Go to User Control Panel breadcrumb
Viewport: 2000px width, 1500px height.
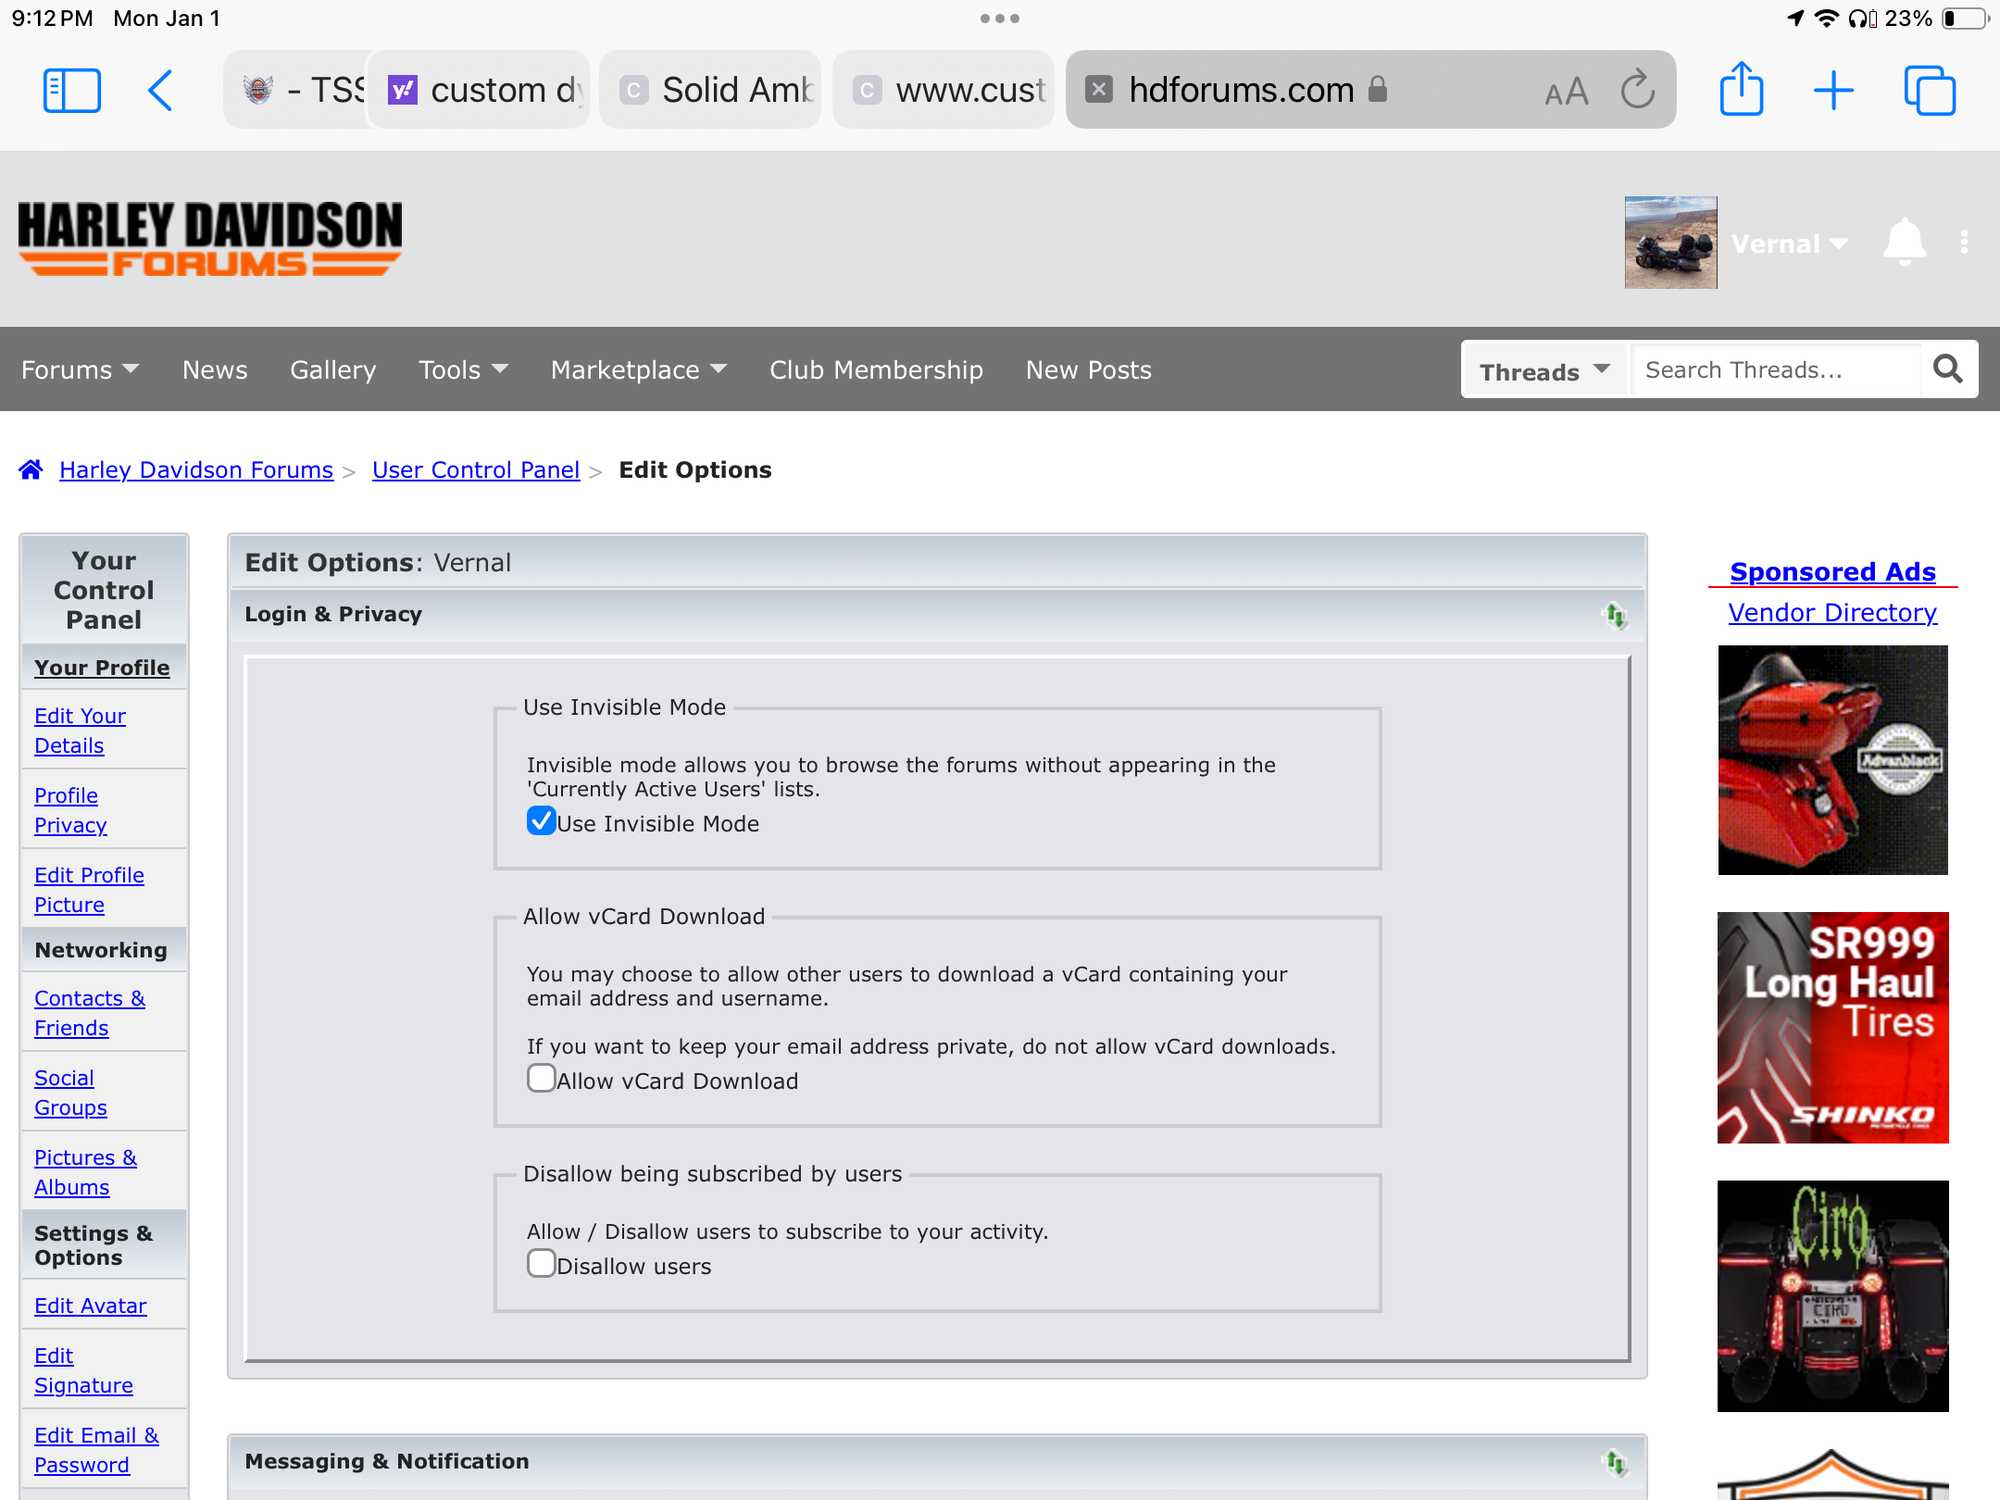pyautogui.click(x=475, y=470)
